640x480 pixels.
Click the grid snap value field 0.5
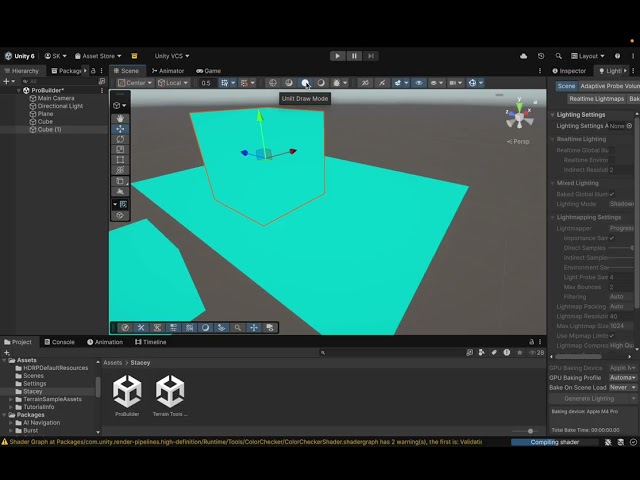[x=207, y=83]
